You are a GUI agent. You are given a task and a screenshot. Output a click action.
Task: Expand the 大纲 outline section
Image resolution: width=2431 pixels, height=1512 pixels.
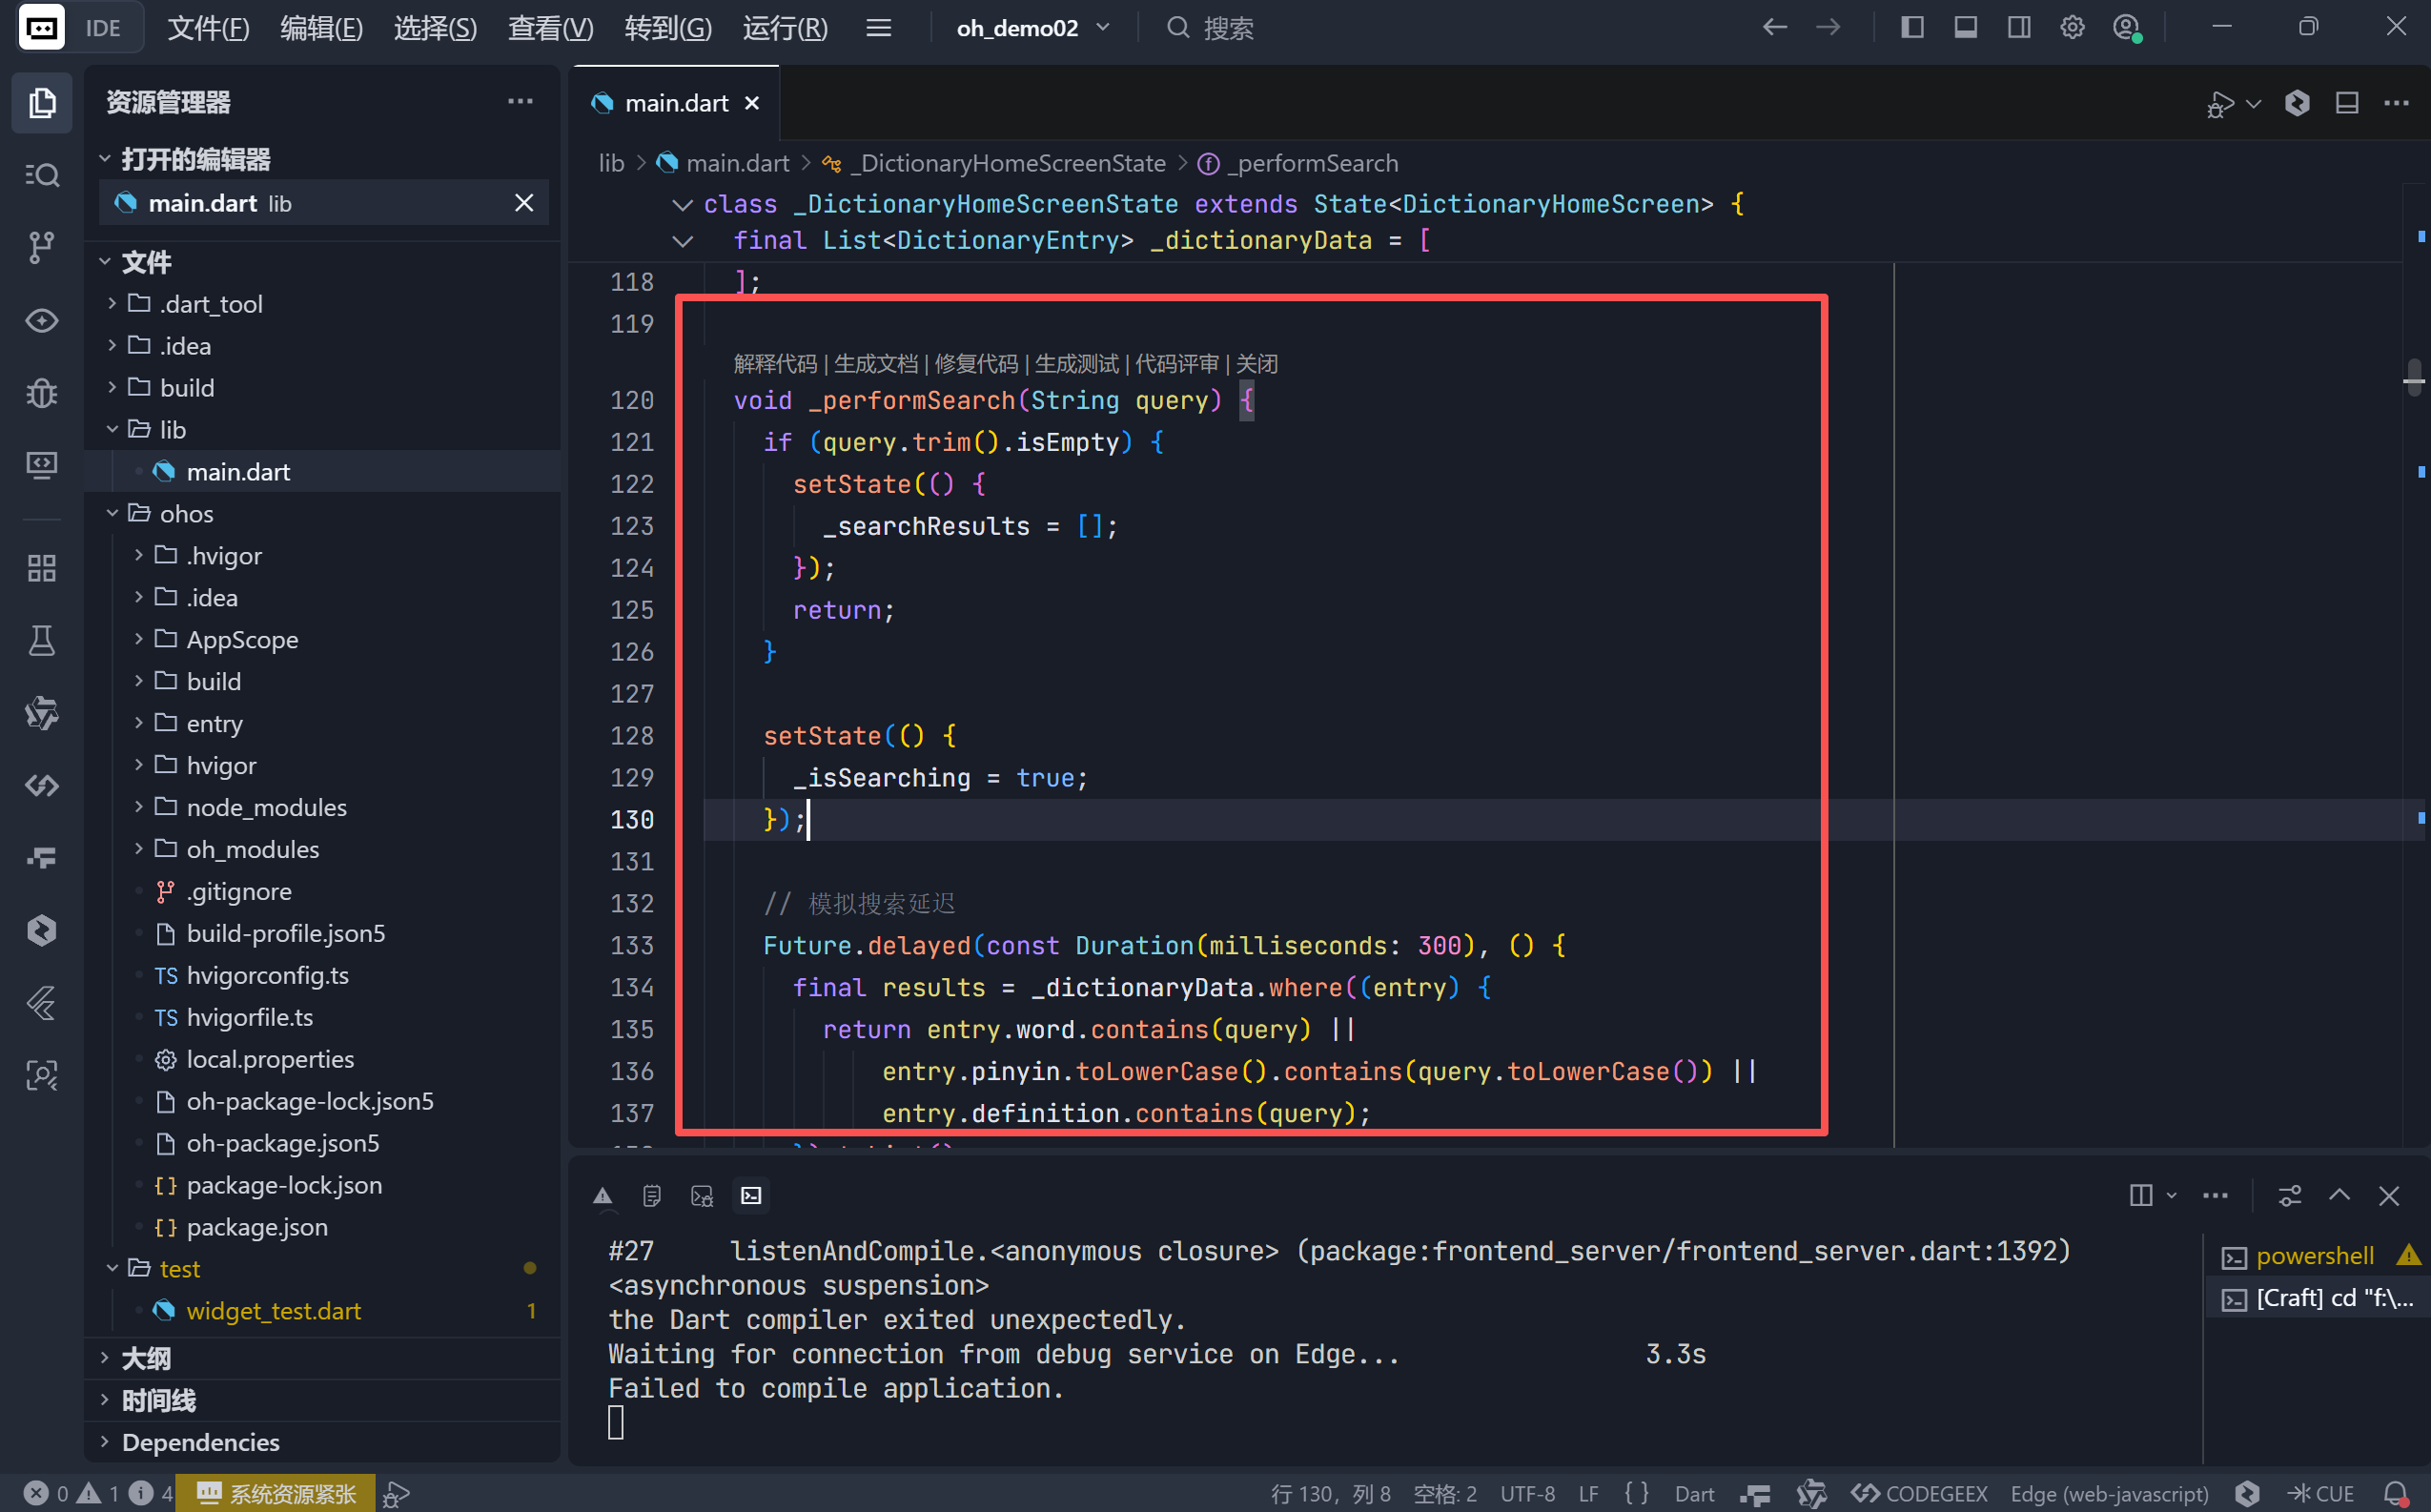146,1358
